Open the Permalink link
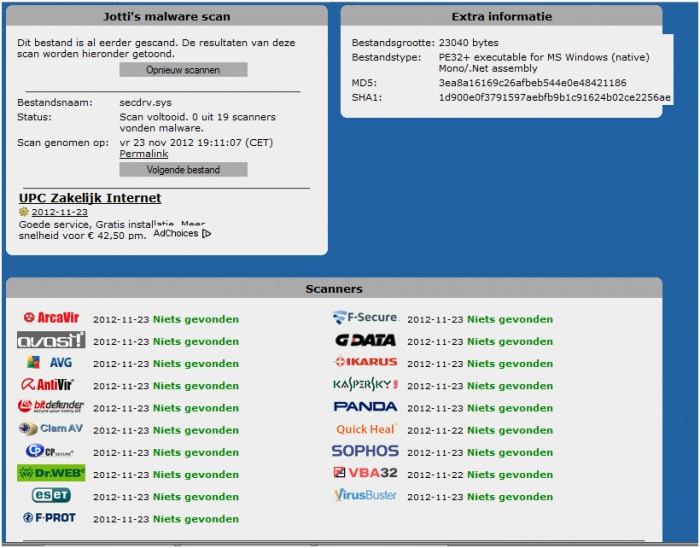The image size is (700, 548). pos(144,154)
